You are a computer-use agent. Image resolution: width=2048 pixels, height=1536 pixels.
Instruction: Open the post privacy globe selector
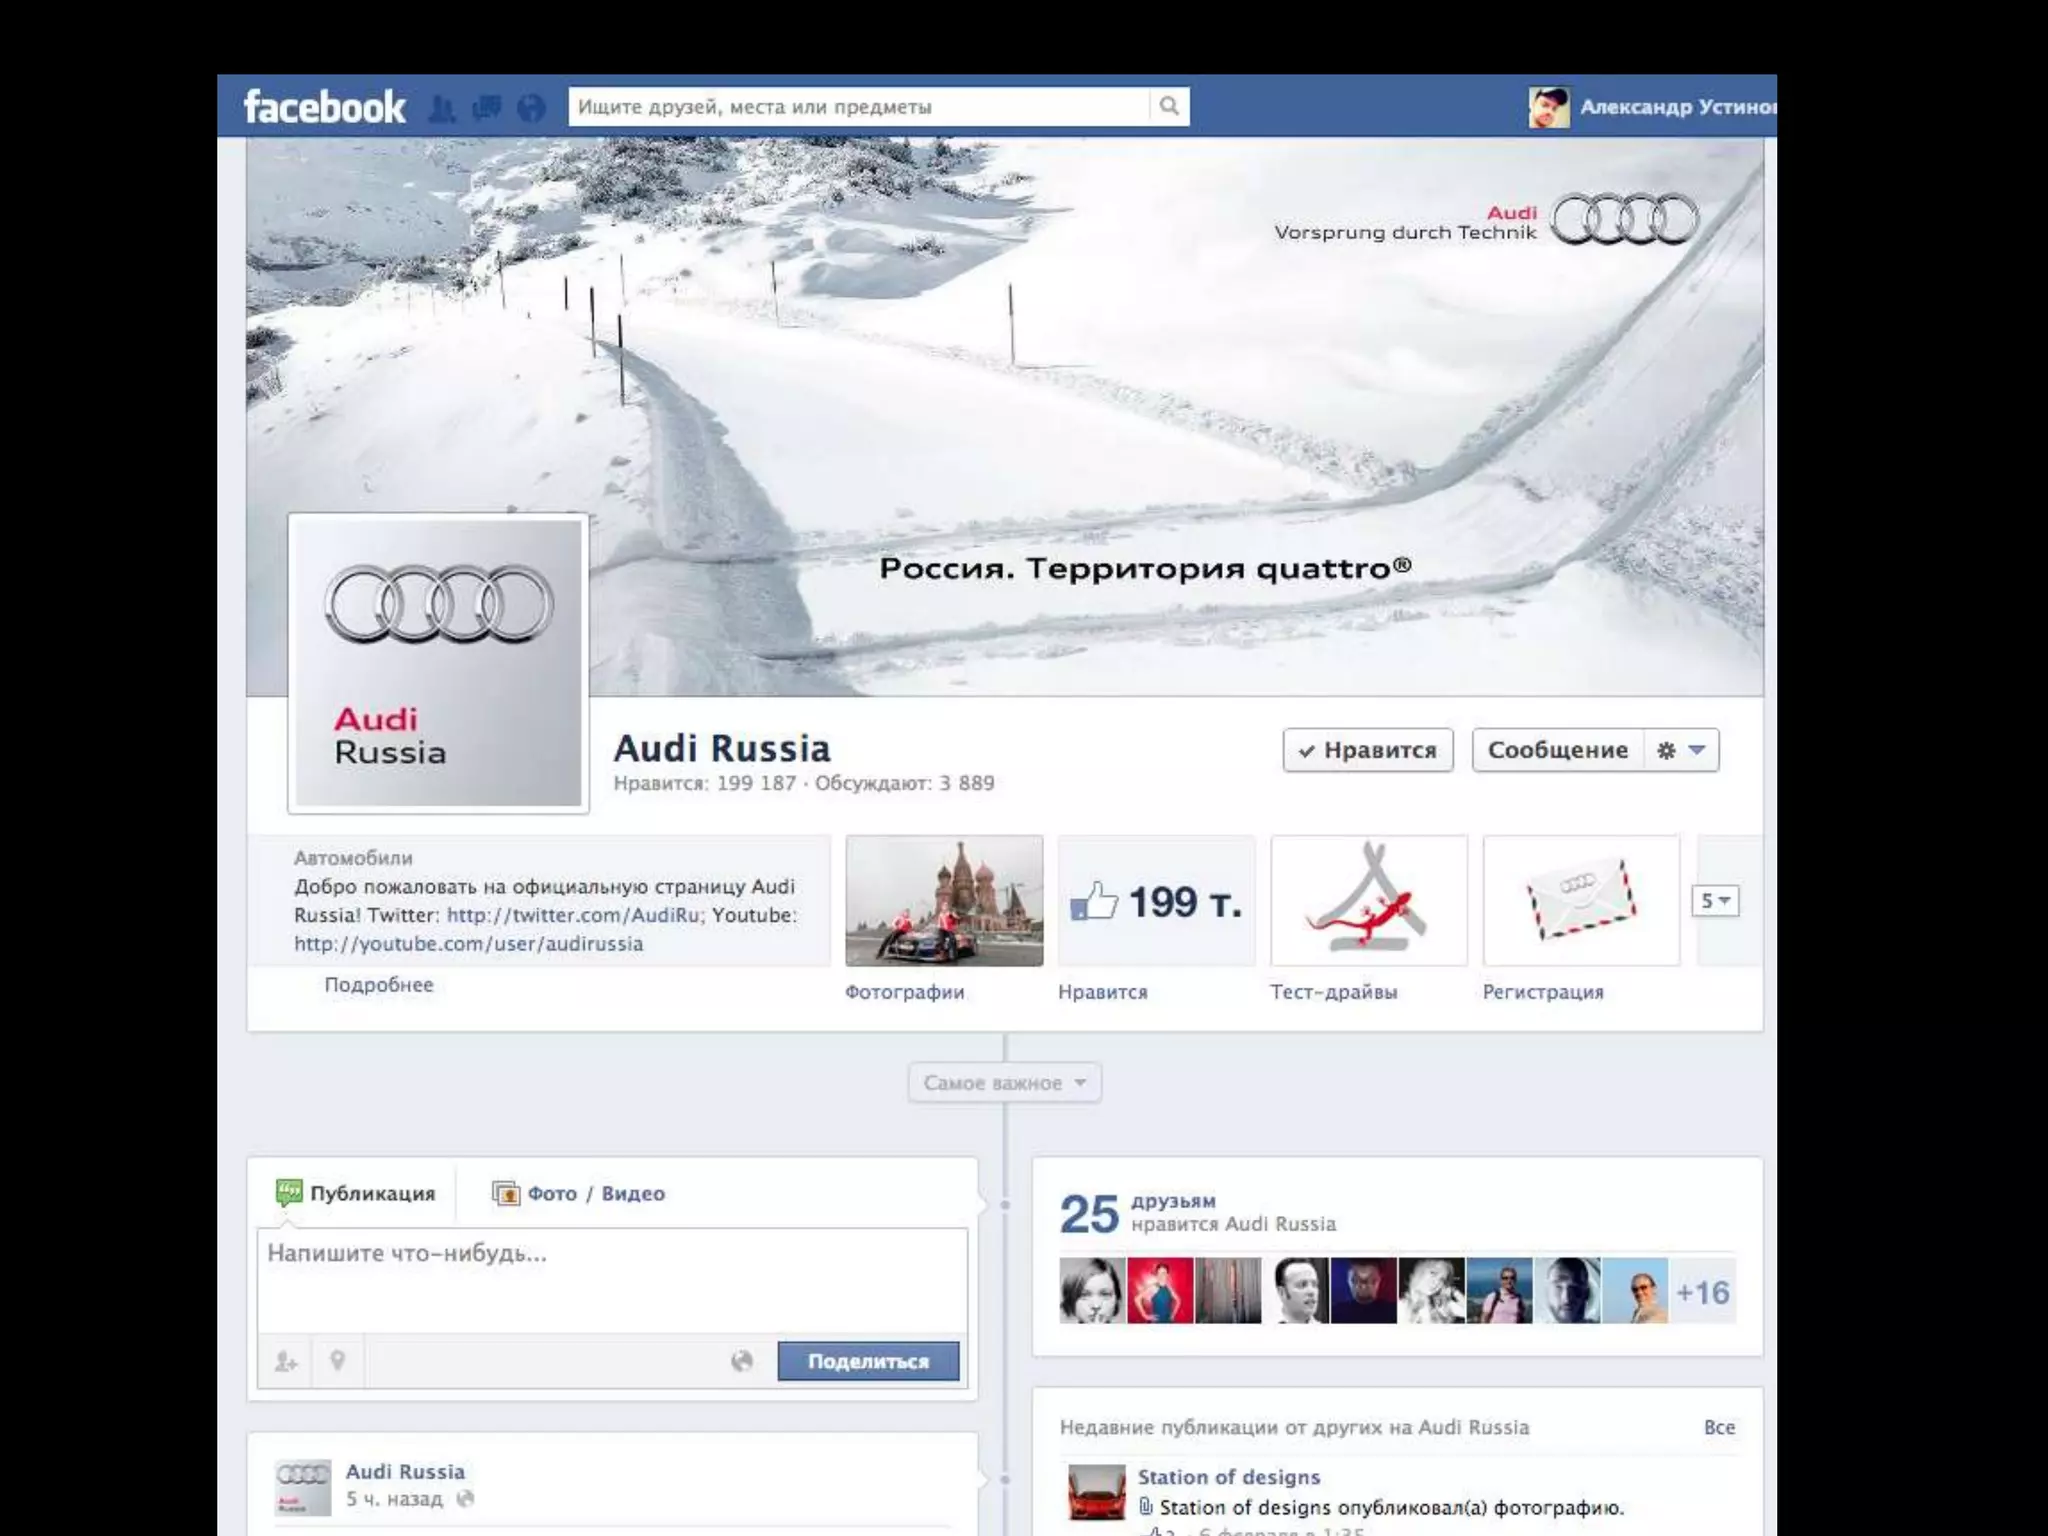(742, 1361)
